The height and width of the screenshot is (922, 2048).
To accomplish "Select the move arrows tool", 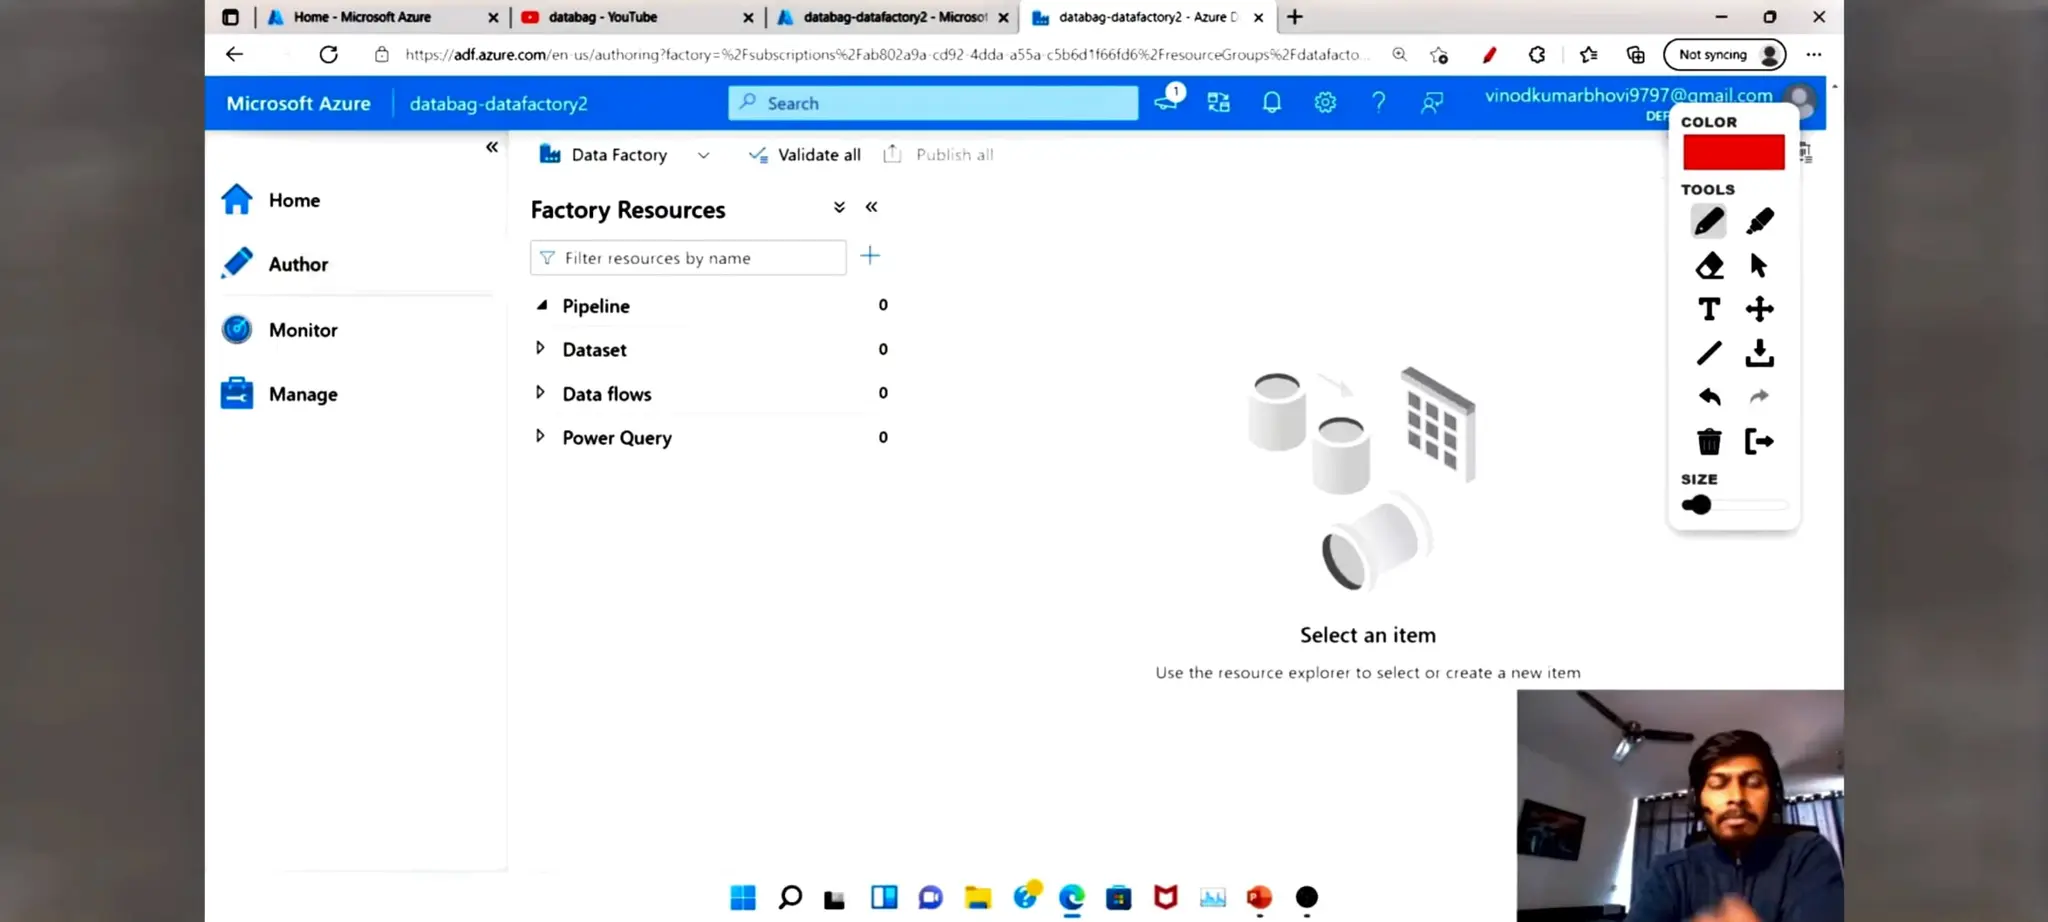I will [1759, 309].
